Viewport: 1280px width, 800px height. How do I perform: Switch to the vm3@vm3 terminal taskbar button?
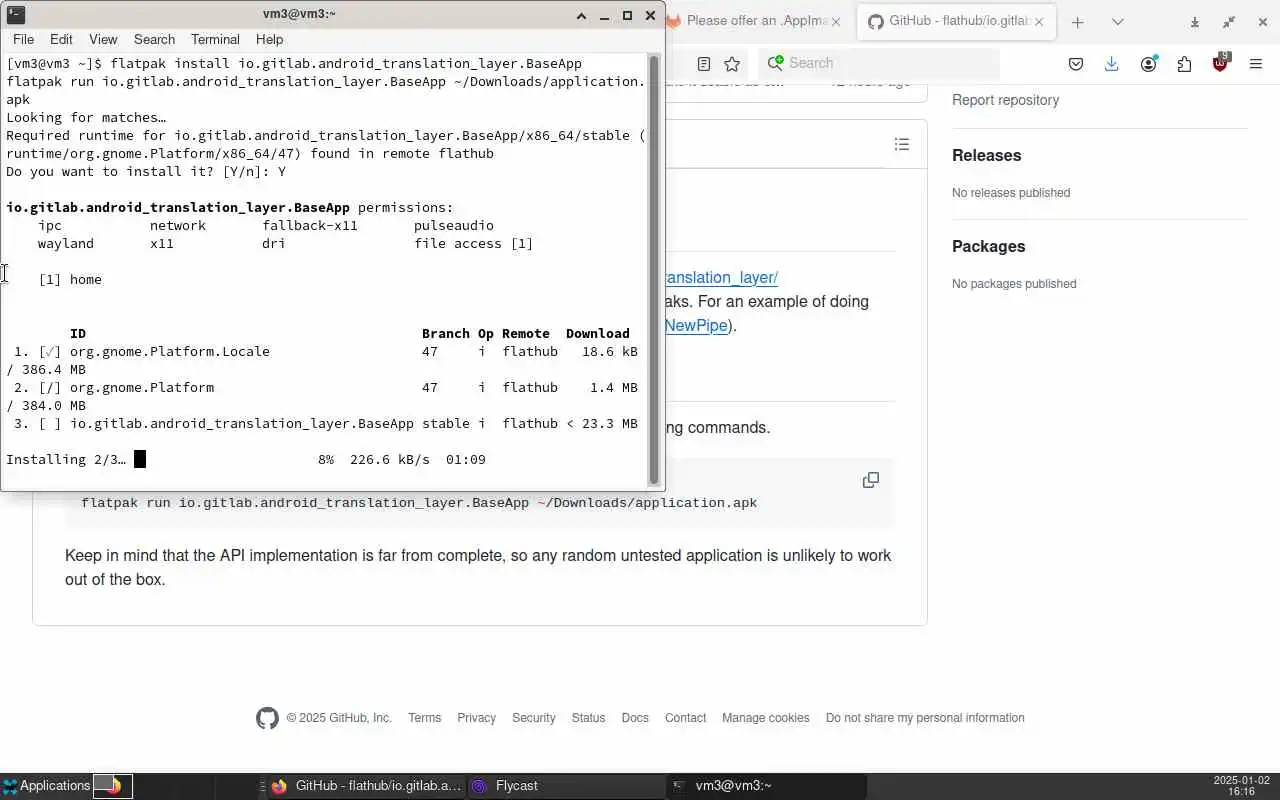(766, 786)
